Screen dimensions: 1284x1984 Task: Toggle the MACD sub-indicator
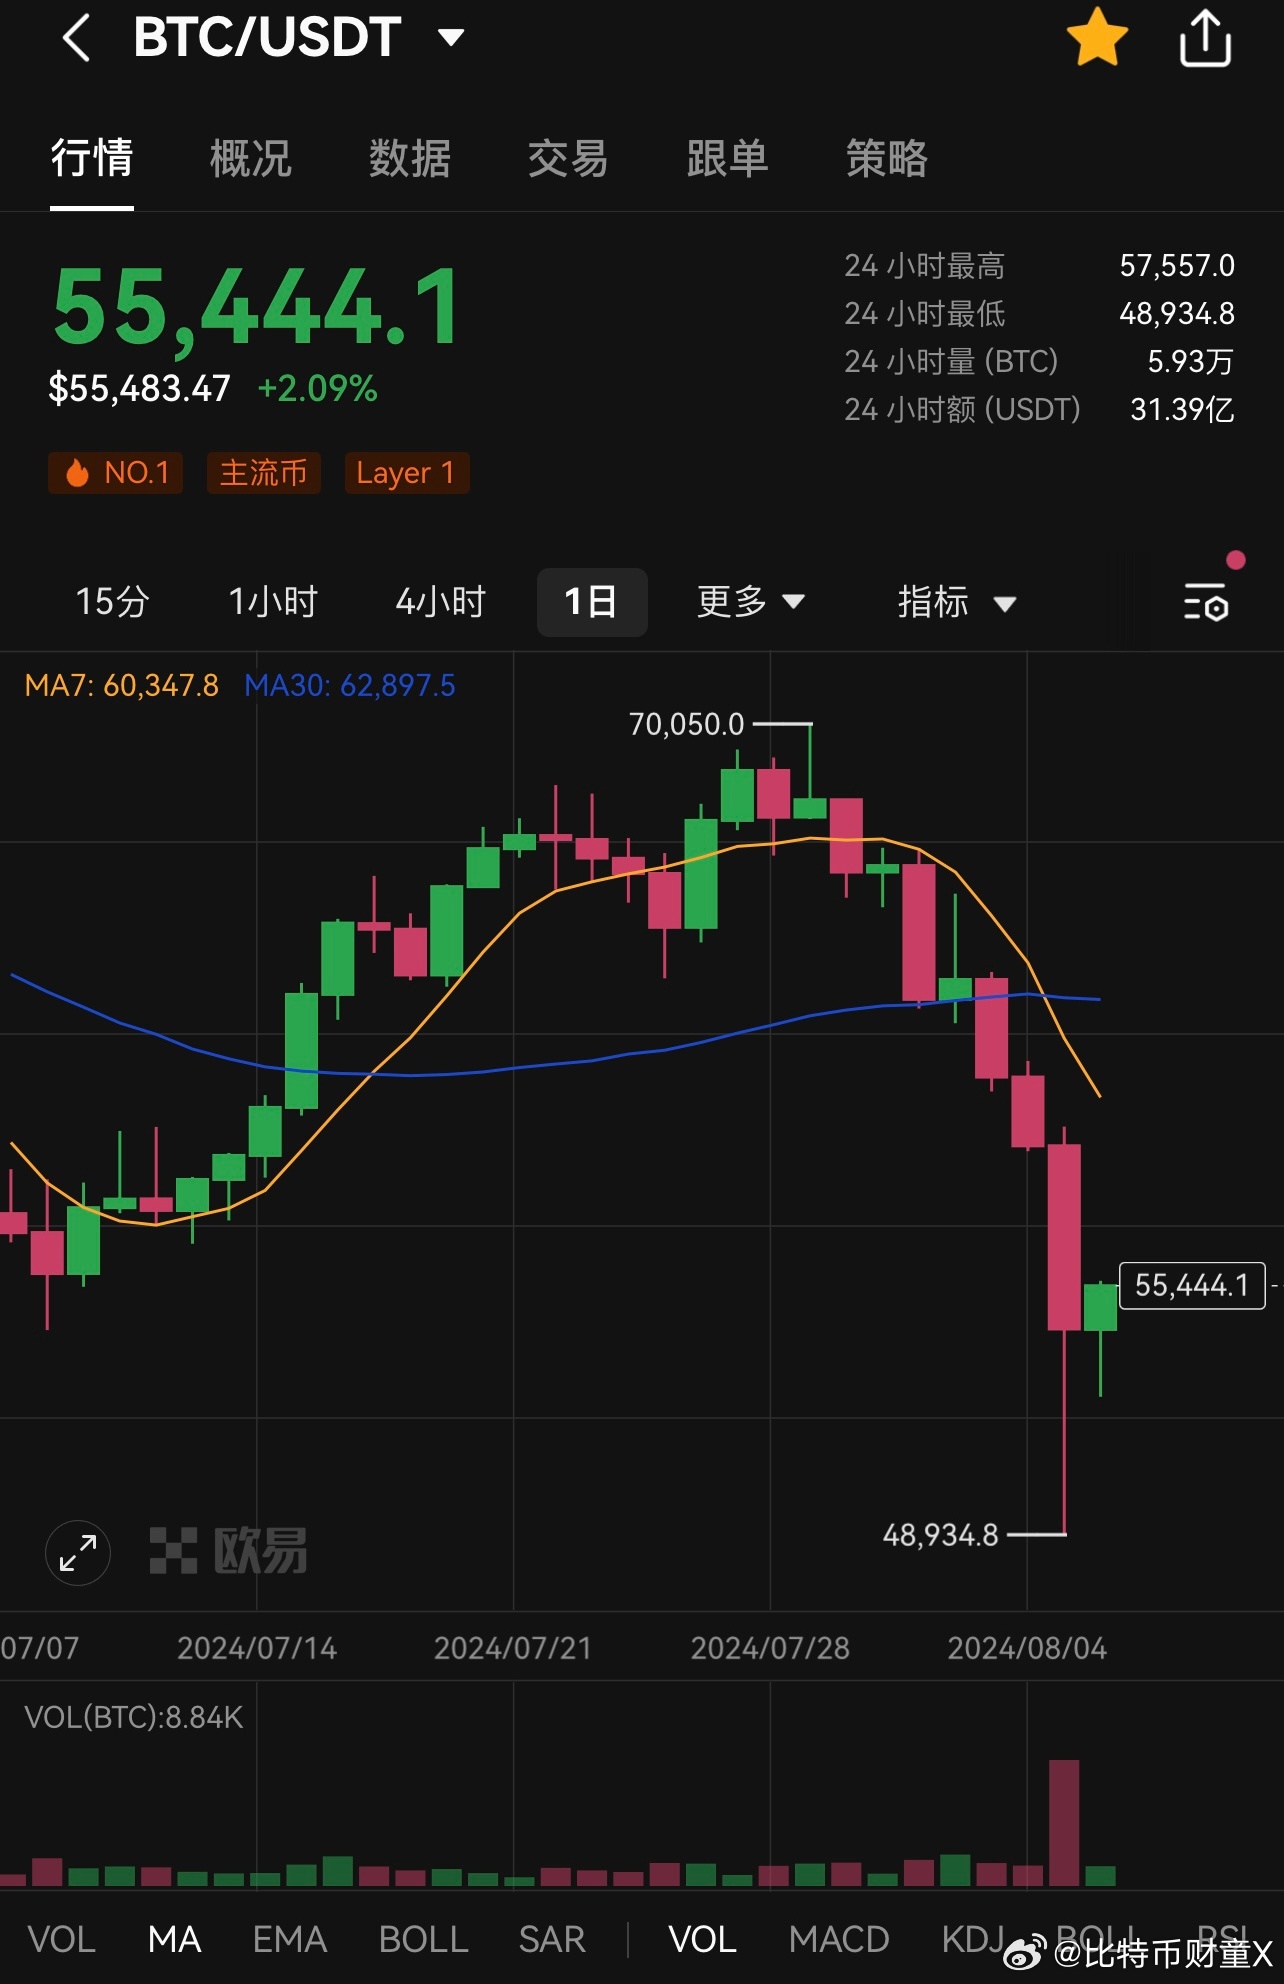[839, 1939]
